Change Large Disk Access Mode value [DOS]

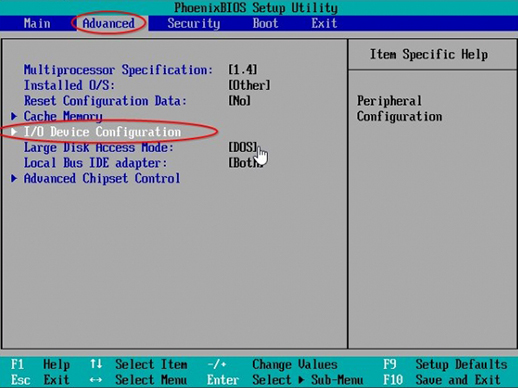coord(243,147)
